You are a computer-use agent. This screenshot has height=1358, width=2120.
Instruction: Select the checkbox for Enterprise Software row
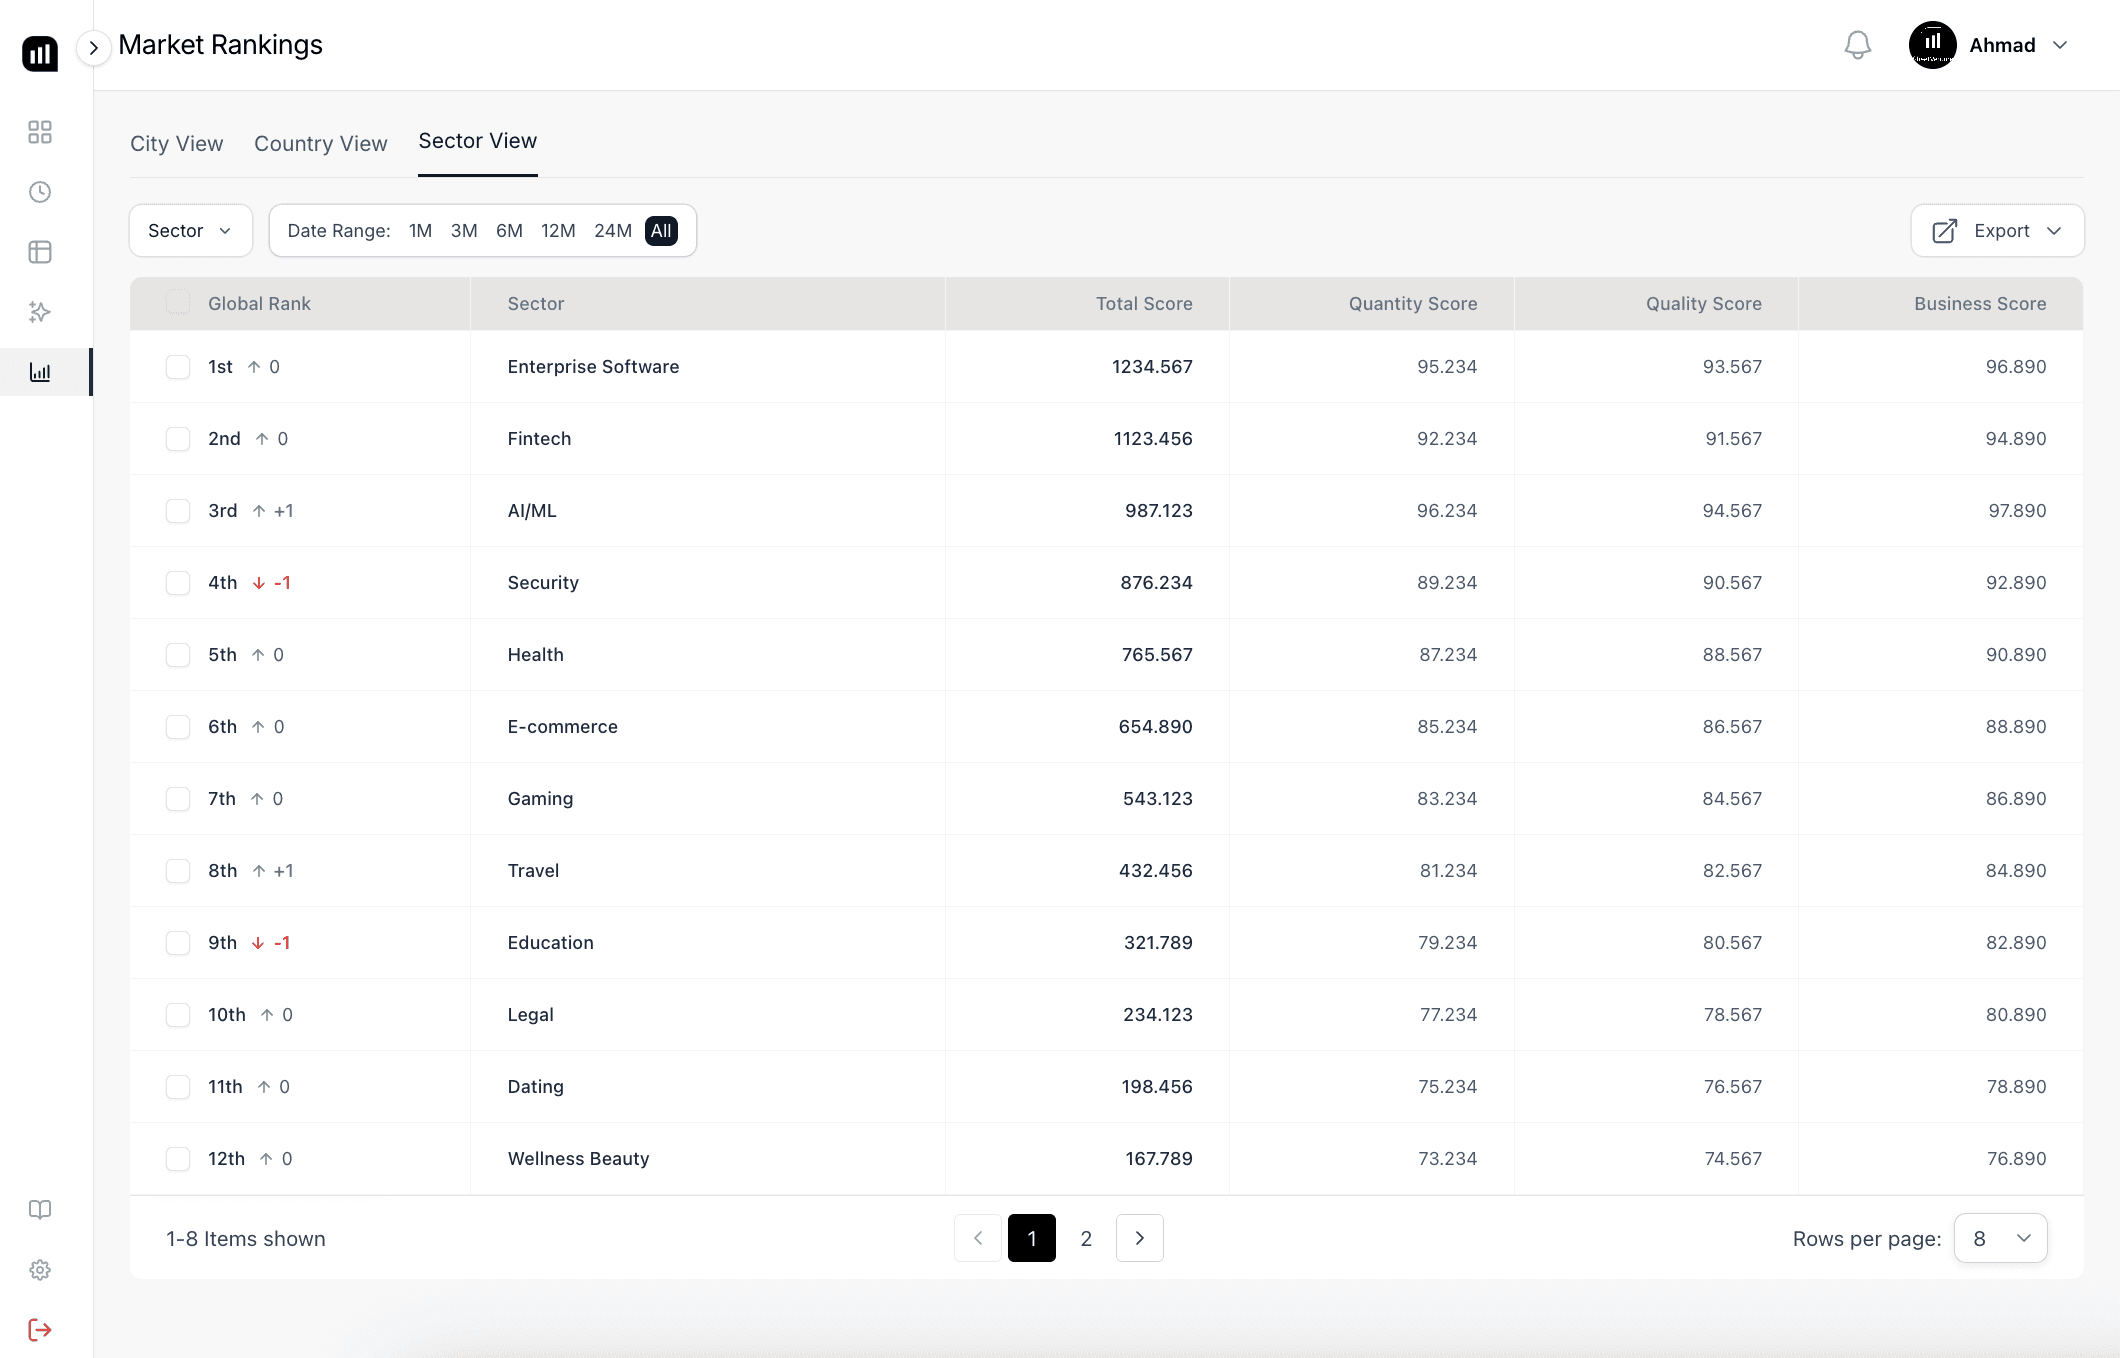[178, 367]
